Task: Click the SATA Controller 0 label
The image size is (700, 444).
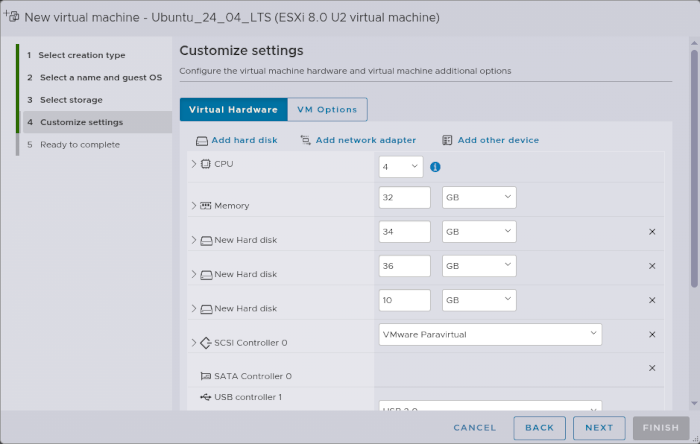Action: (x=253, y=376)
